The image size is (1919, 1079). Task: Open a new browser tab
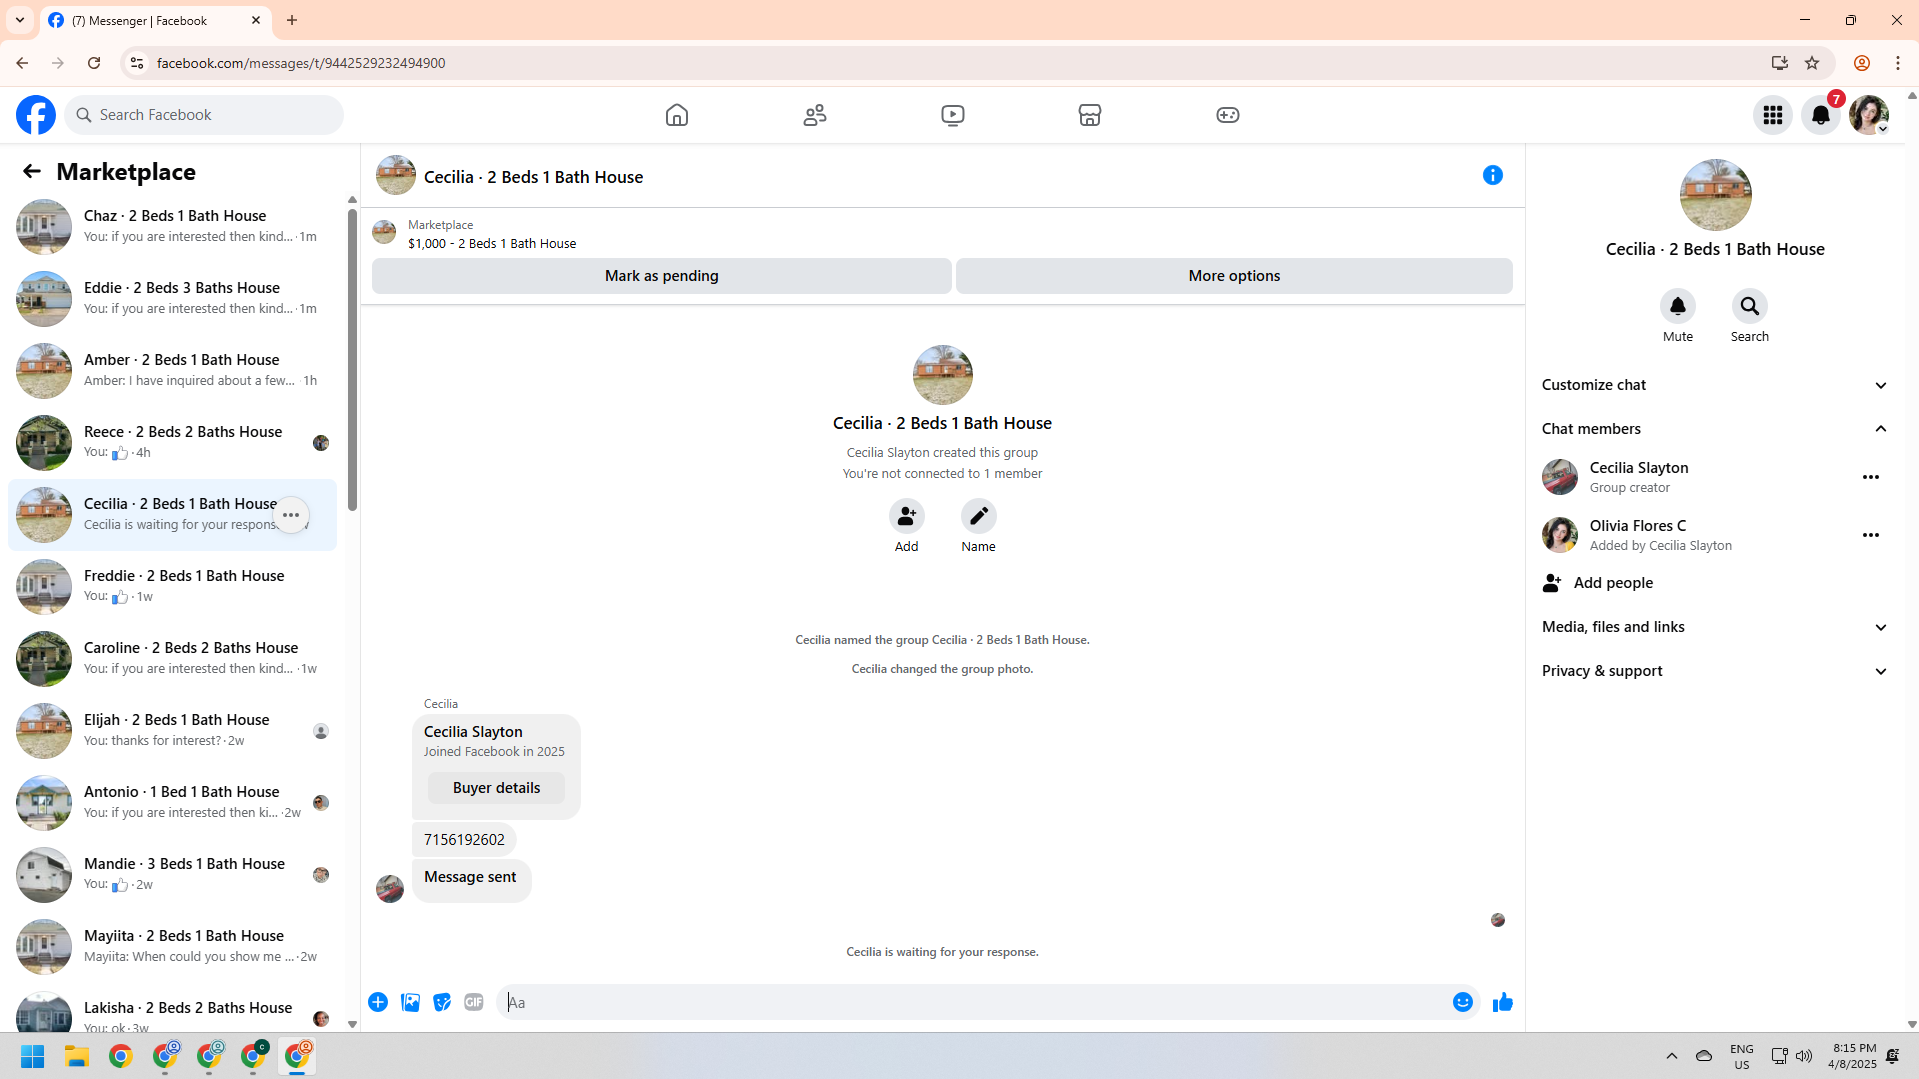coord(292,20)
